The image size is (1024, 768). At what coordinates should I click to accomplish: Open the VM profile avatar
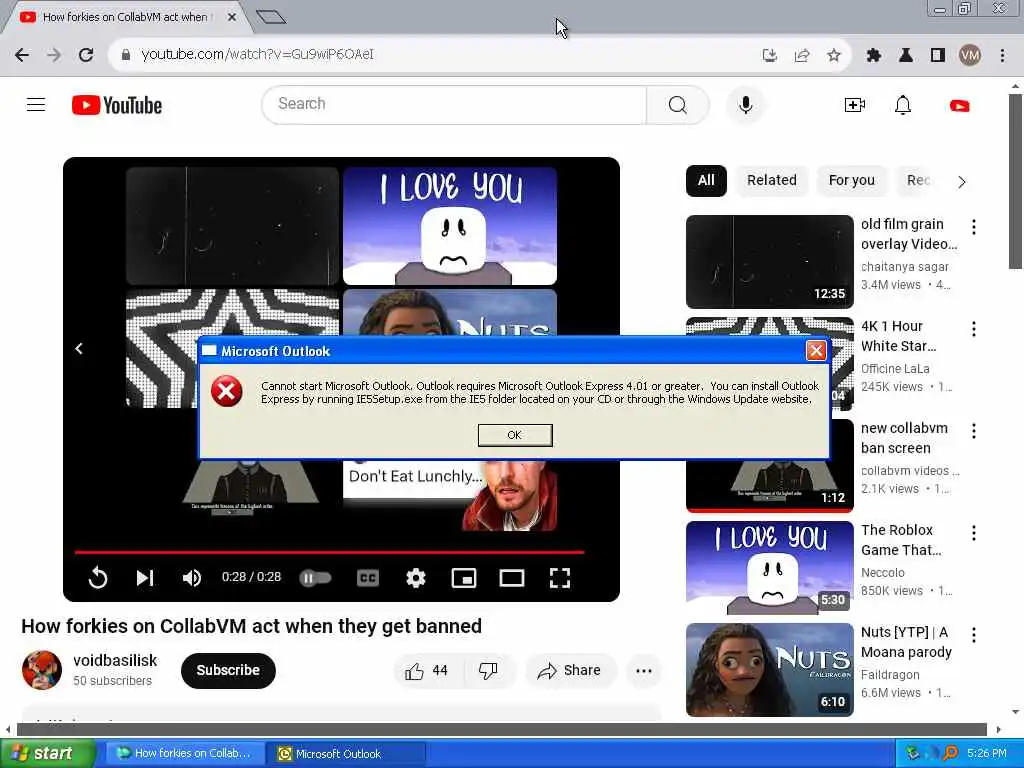970,56
